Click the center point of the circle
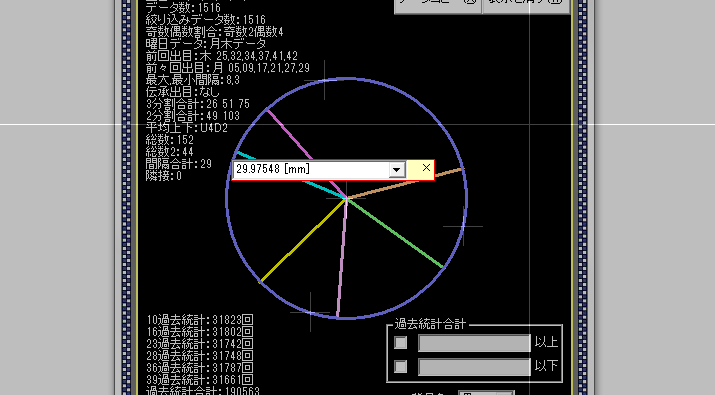The width and height of the screenshot is (715, 395). click(x=346, y=198)
